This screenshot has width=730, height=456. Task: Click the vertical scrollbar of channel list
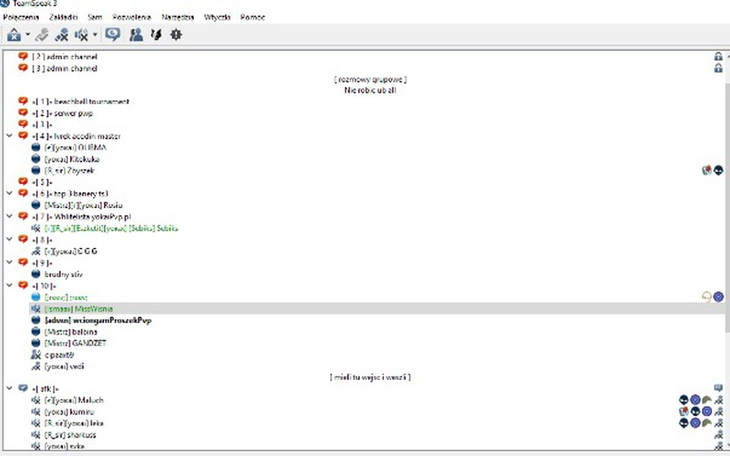coord(725,200)
